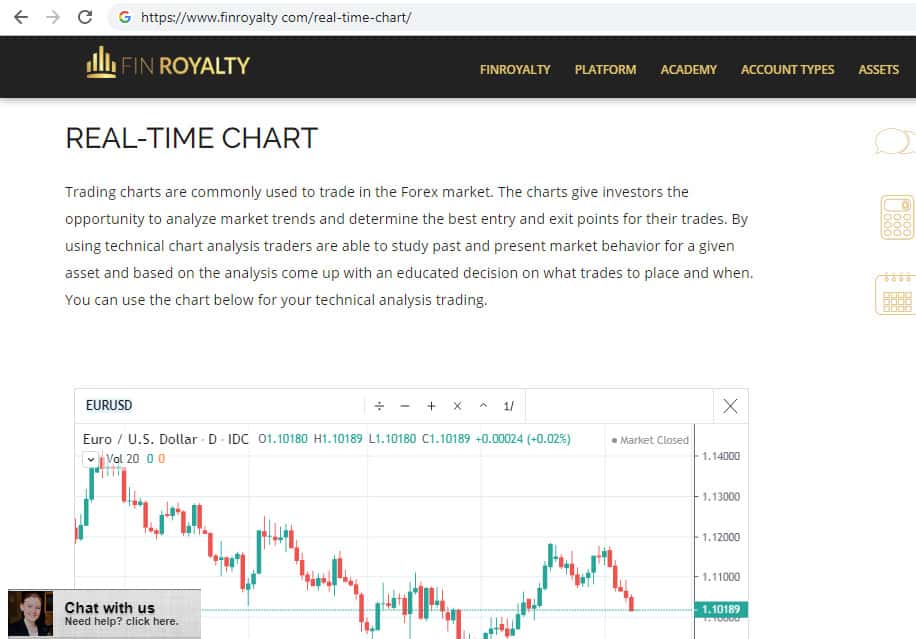The width and height of the screenshot is (916, 639).
Task: Click the multiply symbol in chart toolbar
Action: 457,406
